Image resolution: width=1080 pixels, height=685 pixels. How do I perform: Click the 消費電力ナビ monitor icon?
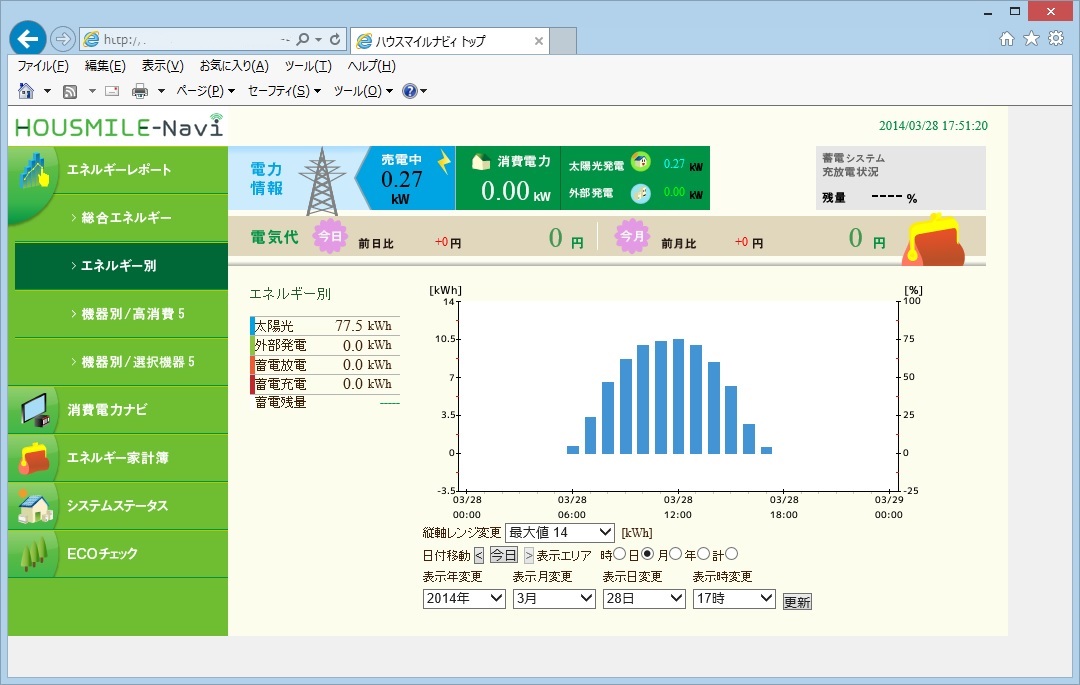click(34, 410)
